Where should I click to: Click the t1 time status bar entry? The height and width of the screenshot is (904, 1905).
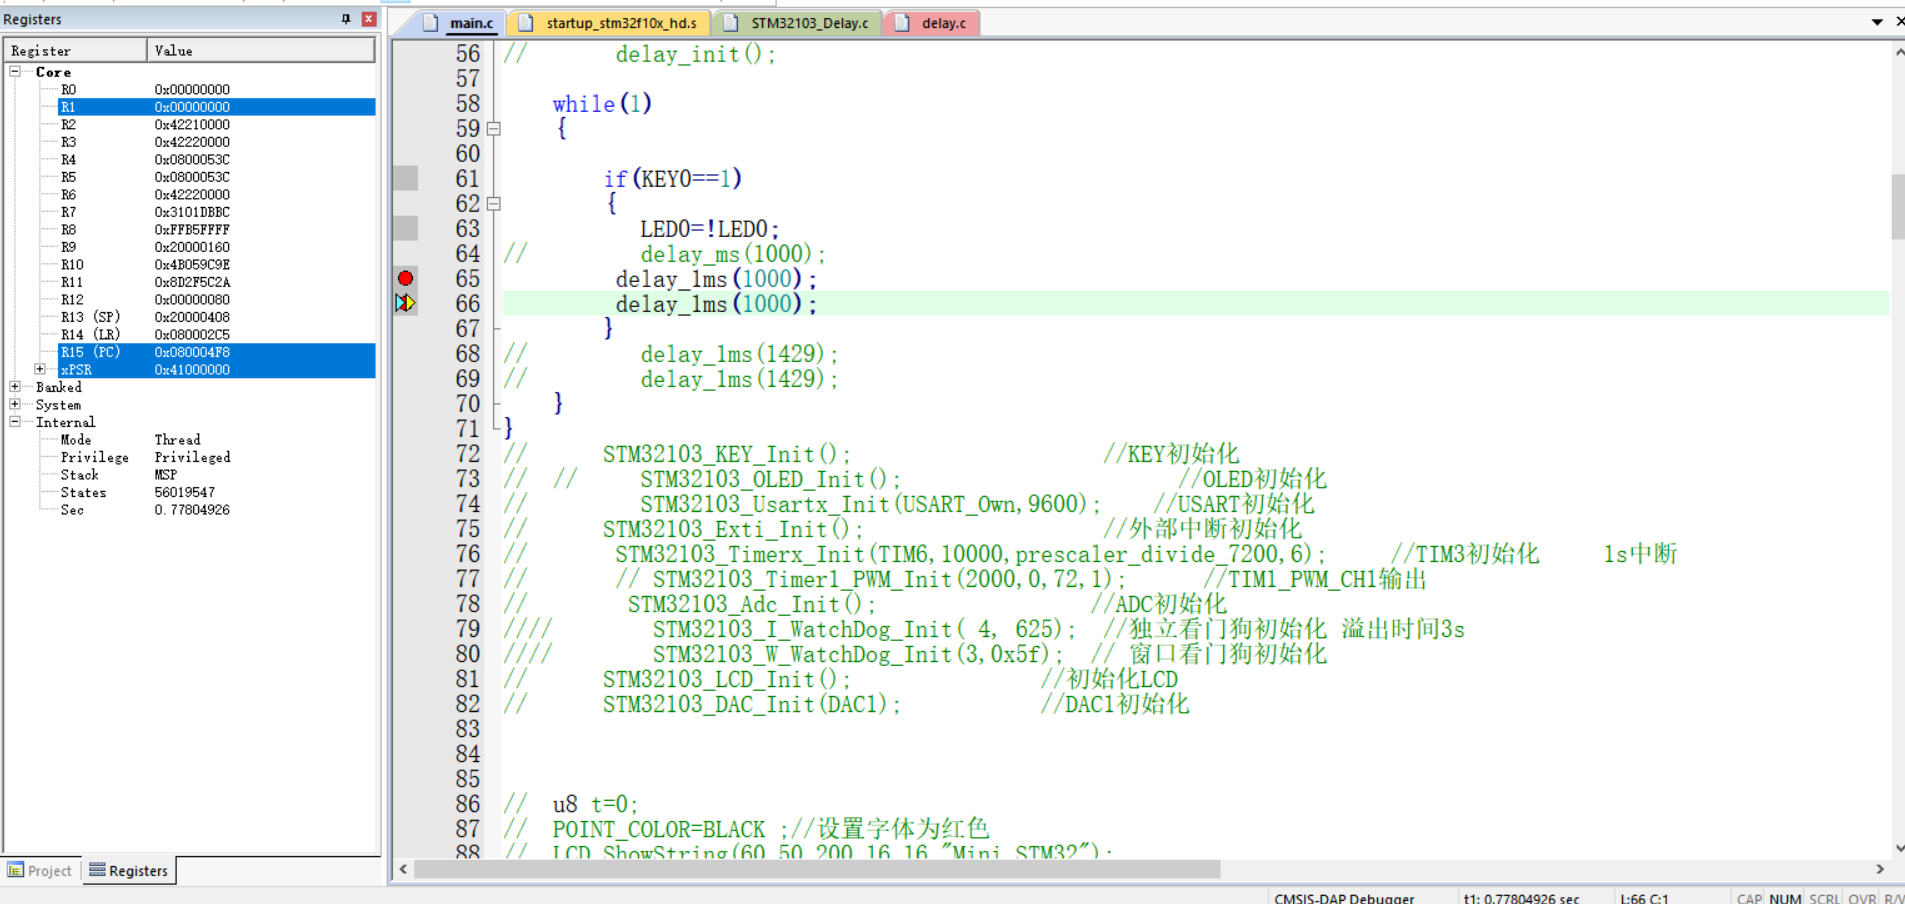pos(1521,897)
